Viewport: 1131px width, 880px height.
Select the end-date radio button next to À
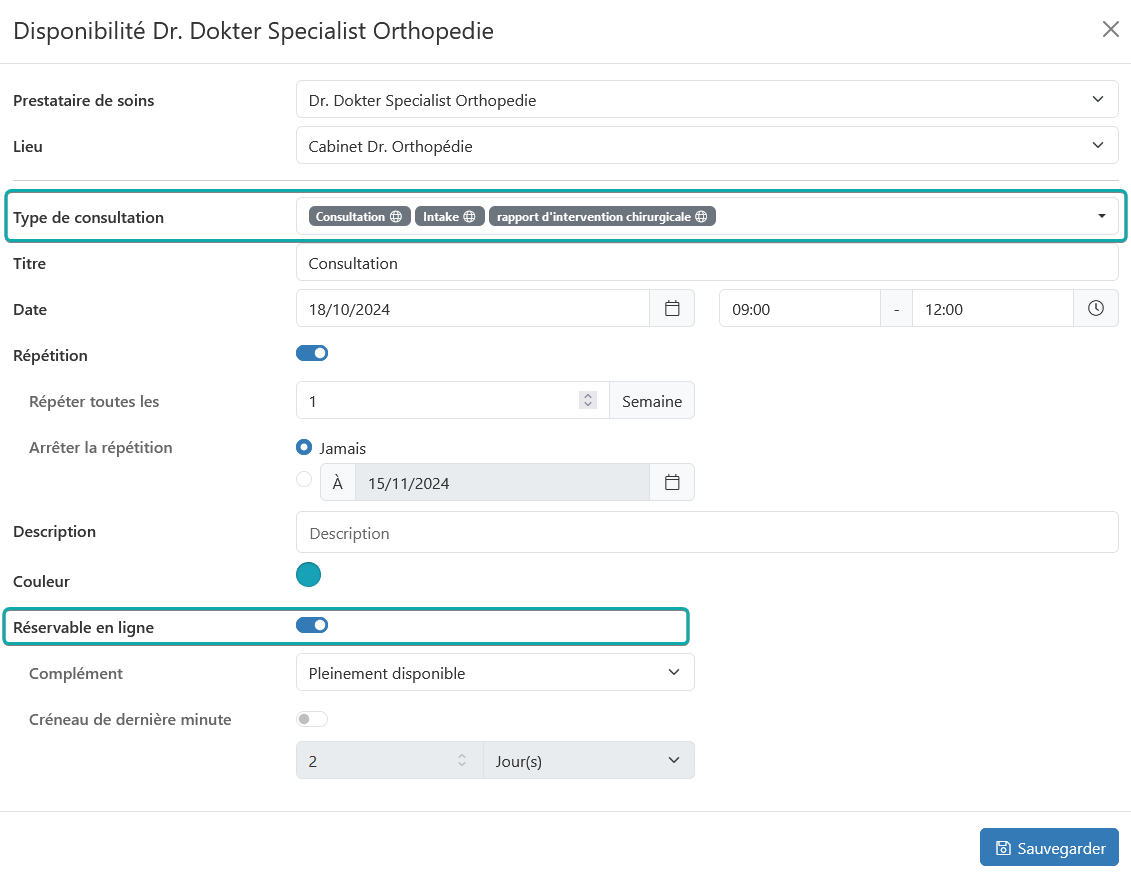pyautogui.click(x=304, y=479)
